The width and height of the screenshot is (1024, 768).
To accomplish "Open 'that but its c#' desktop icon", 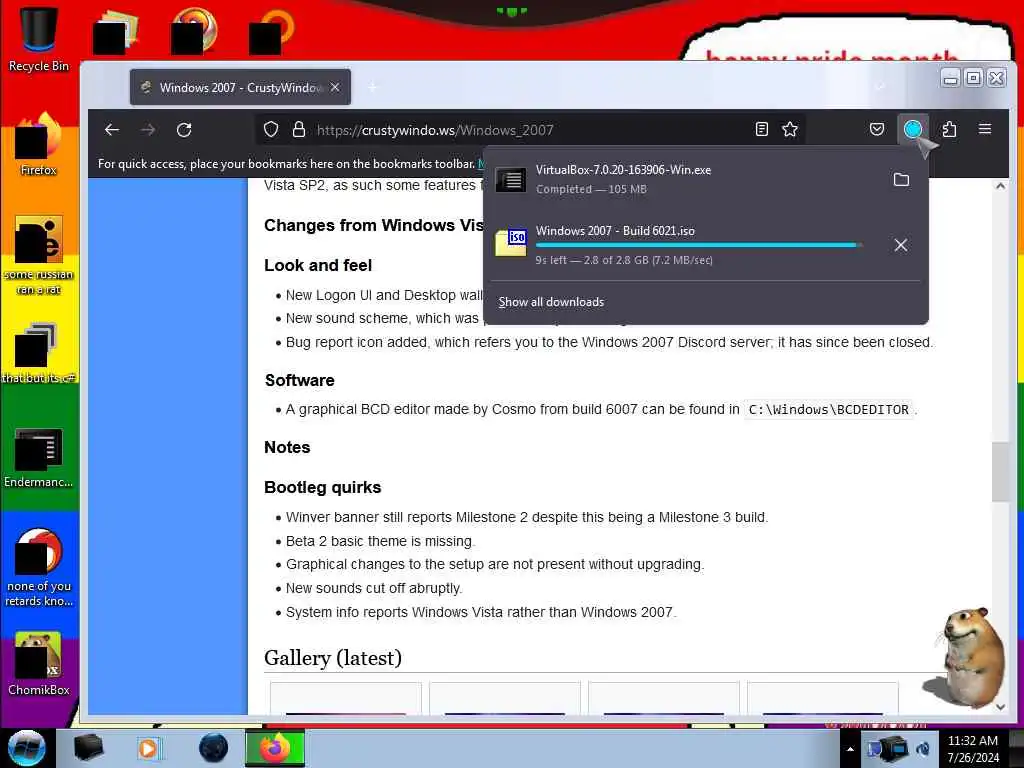I will coord(39,353).
